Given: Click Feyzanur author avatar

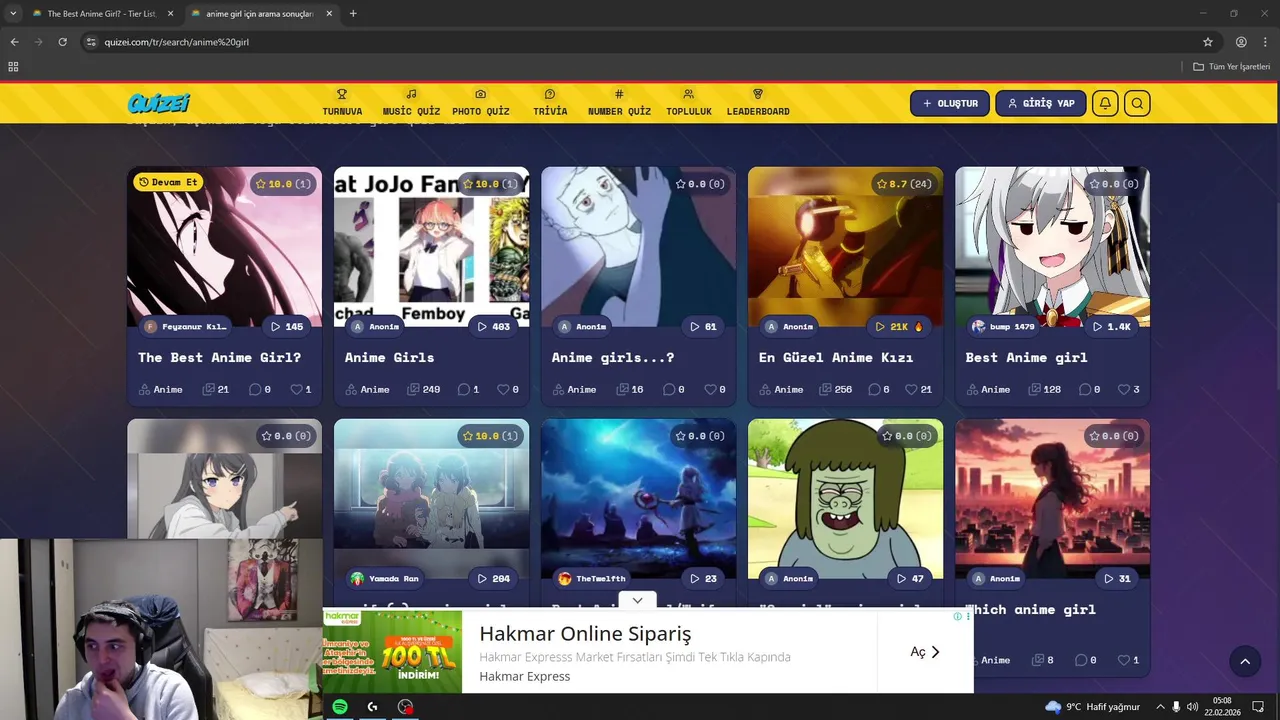Looking at the screenshot, I should click(x=151, y=327).
